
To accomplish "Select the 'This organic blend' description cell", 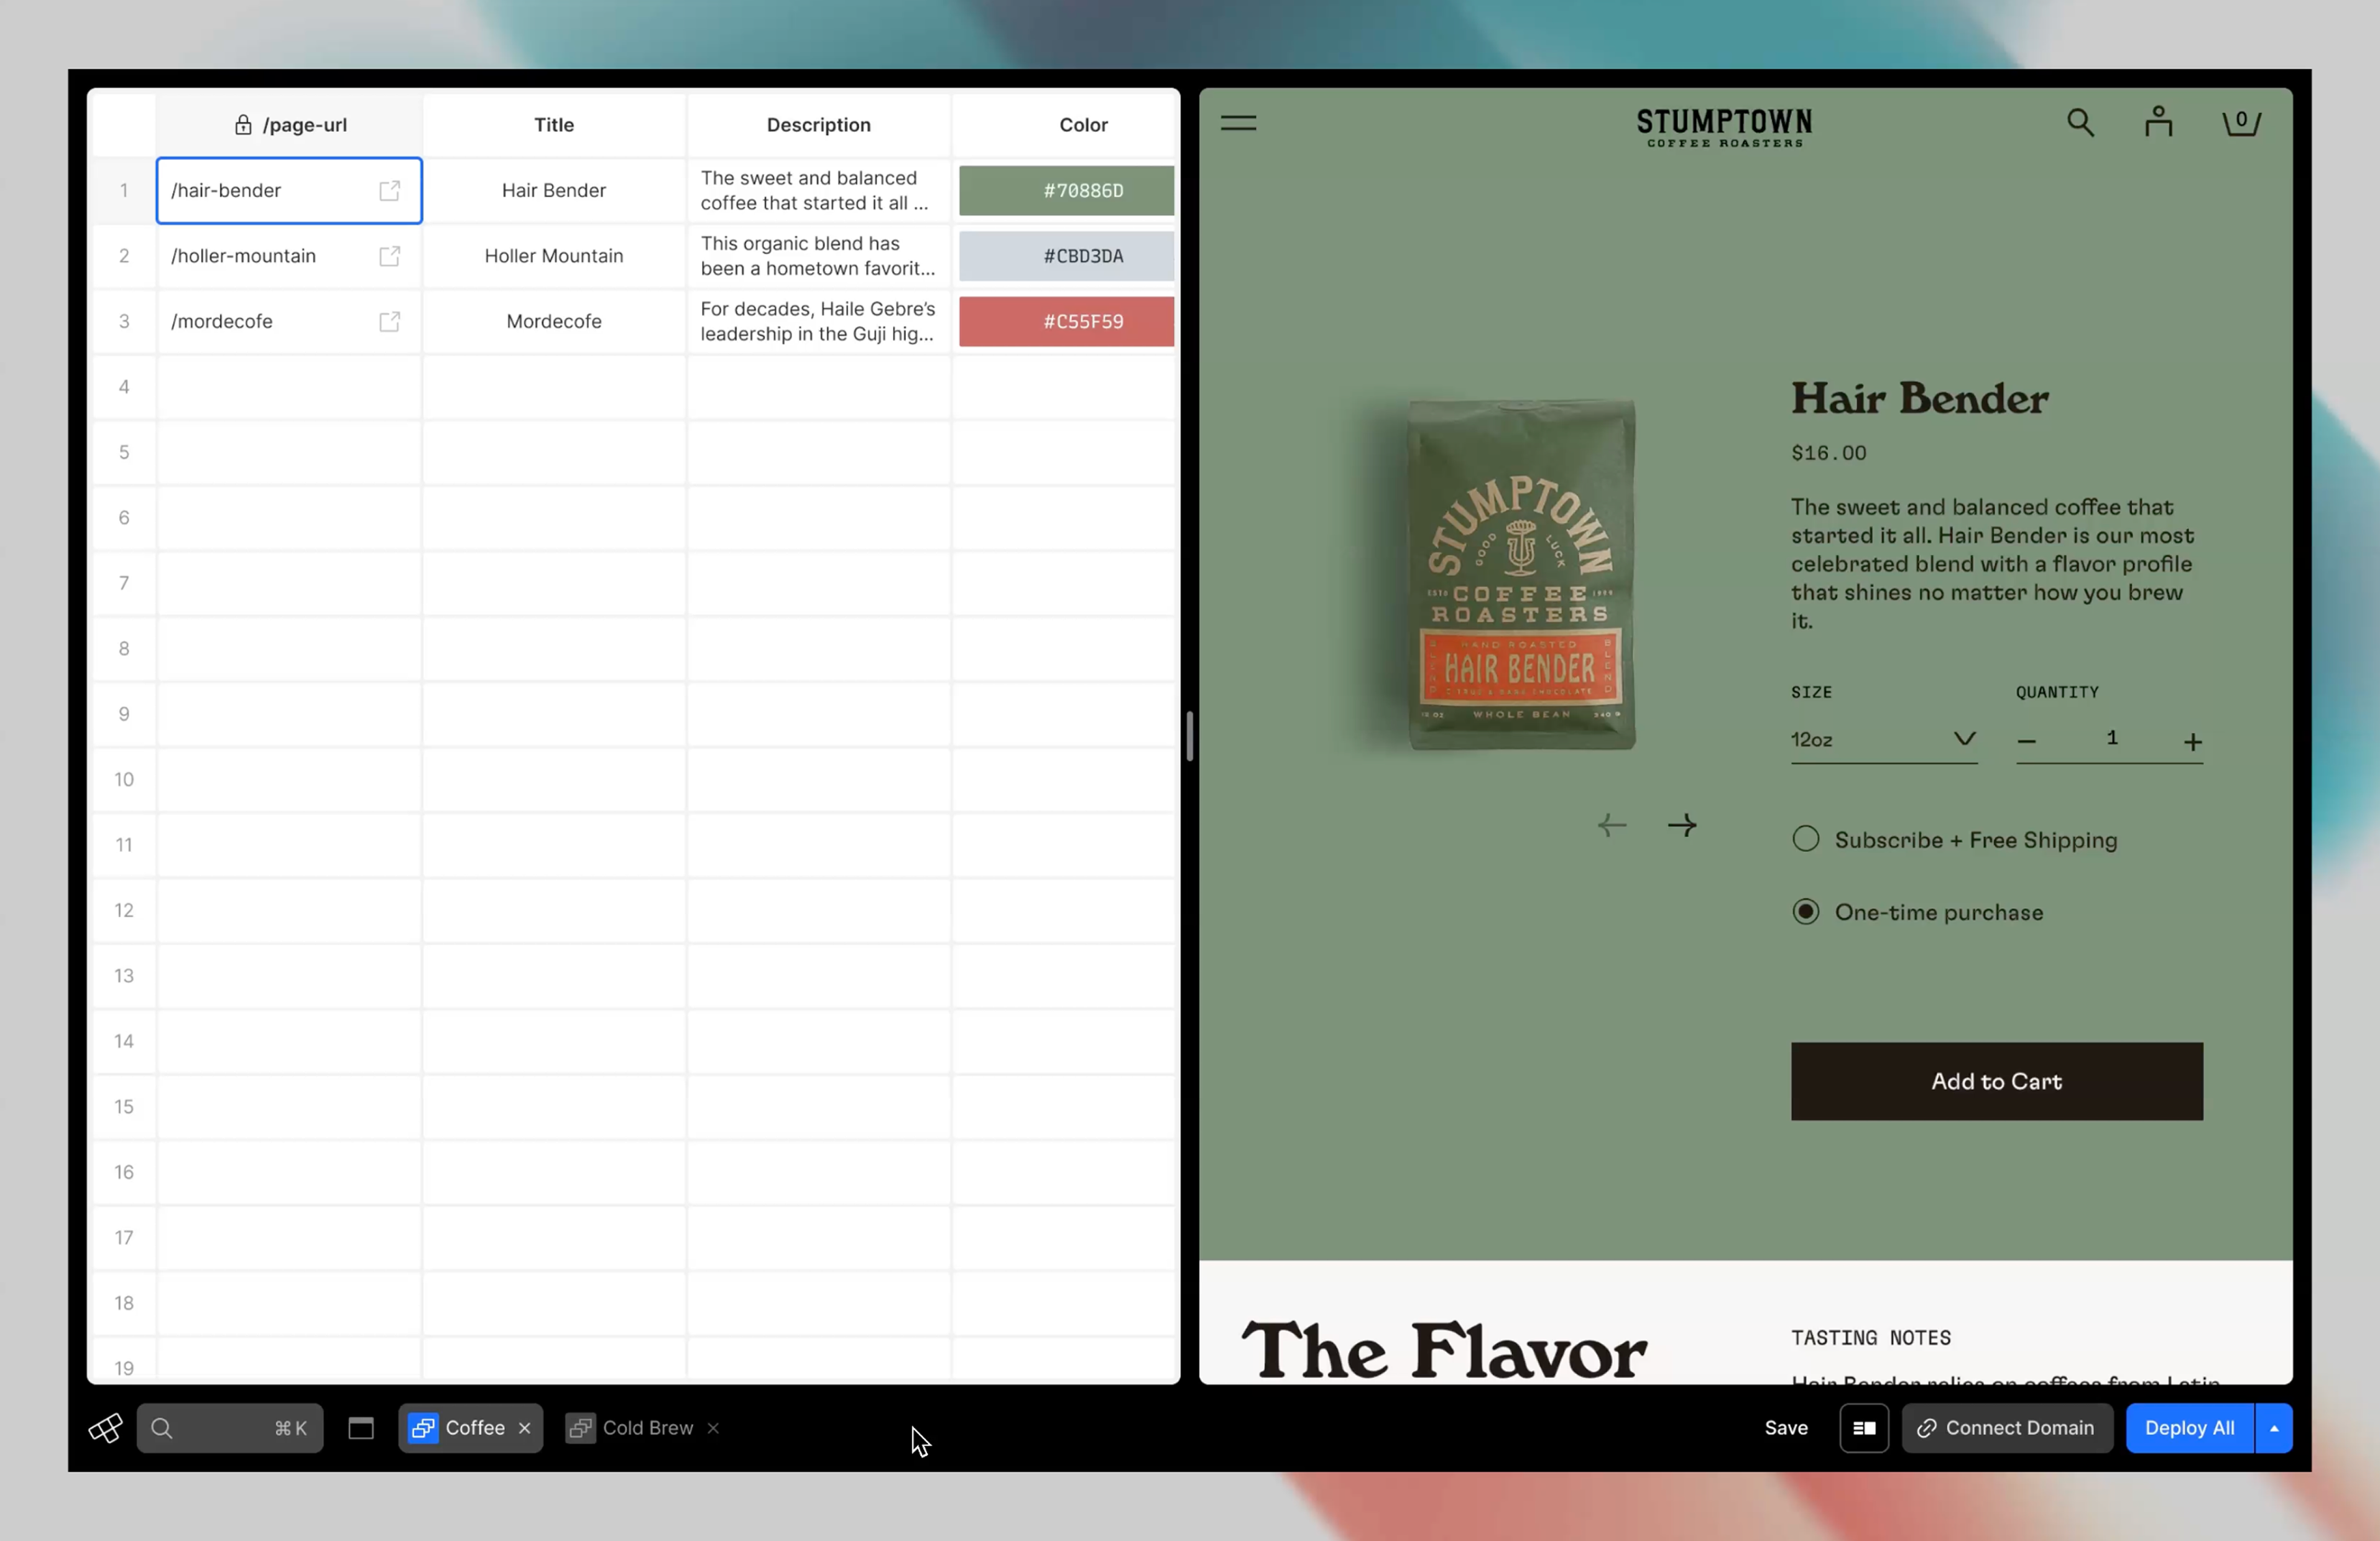I will point(818,256).
